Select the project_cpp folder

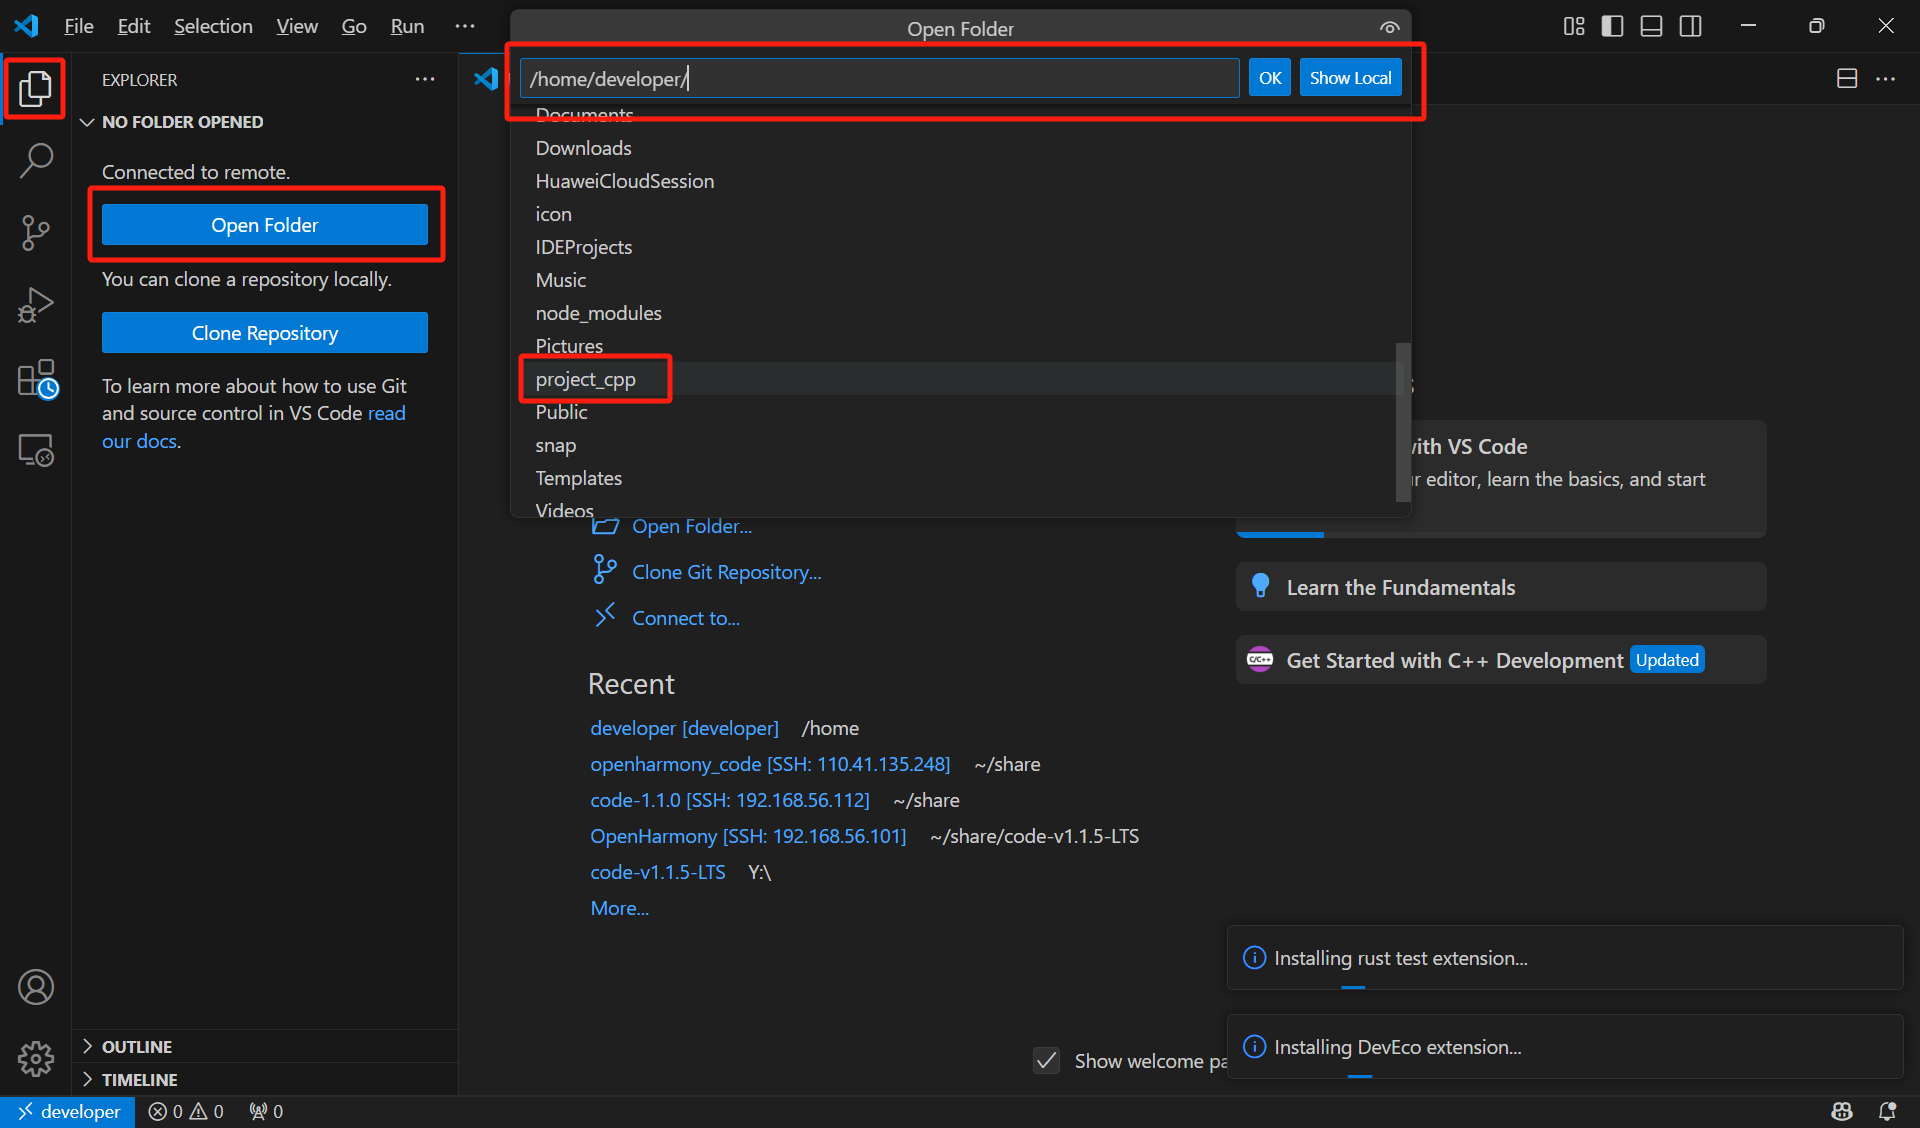(586, 379)
